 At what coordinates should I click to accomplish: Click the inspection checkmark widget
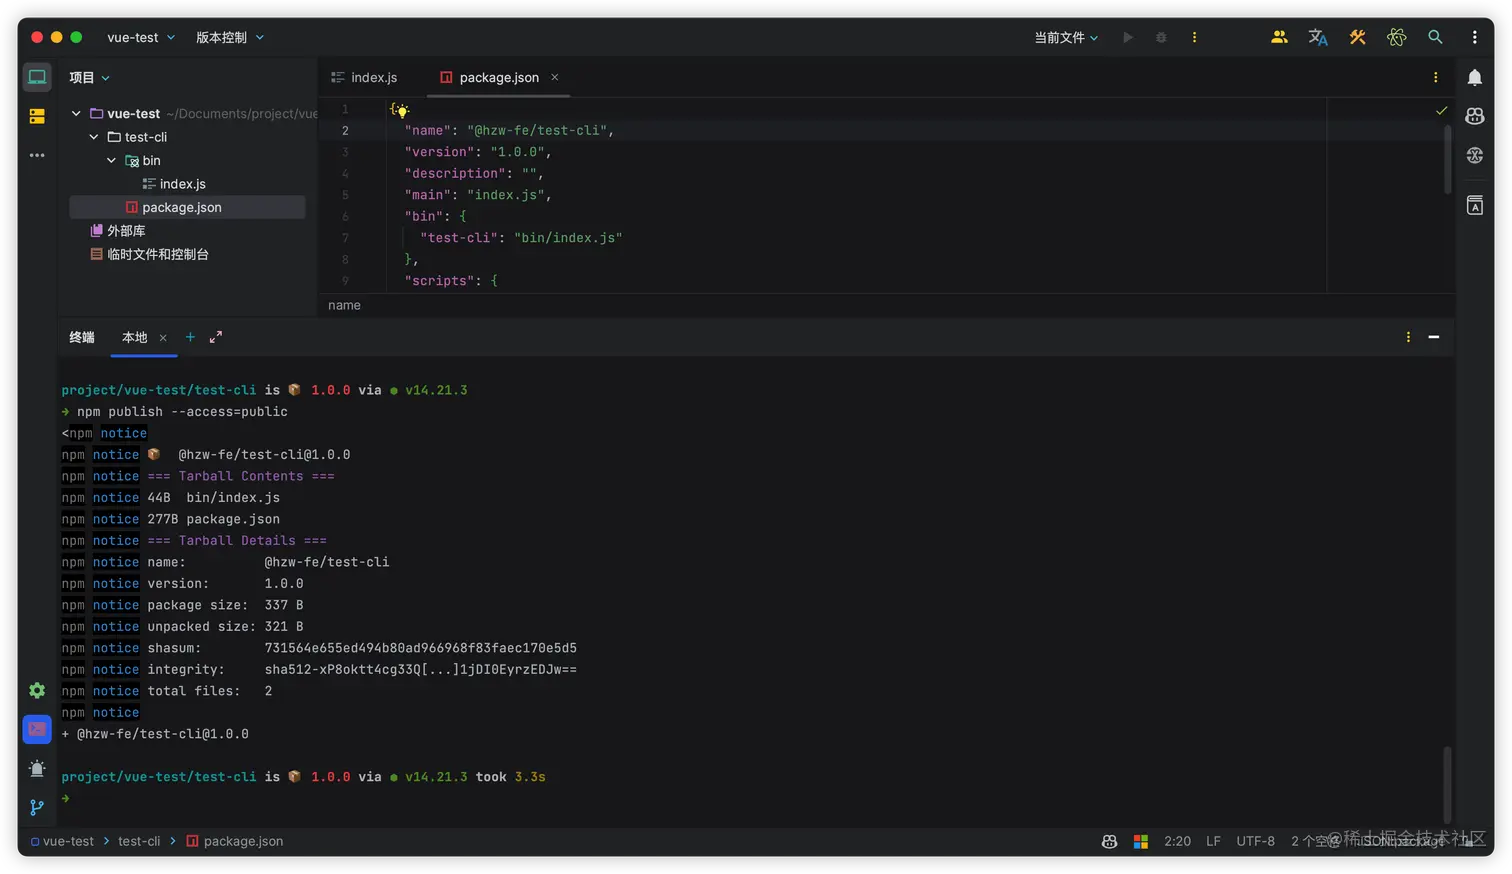[x=1441, y=110]
